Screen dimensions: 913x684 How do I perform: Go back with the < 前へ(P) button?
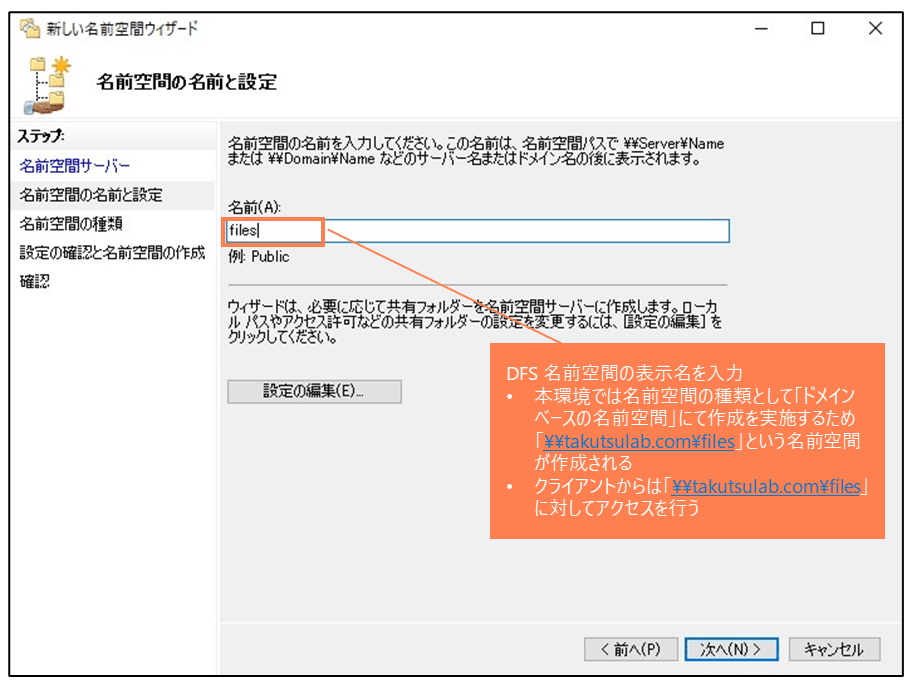coord(631,649)
